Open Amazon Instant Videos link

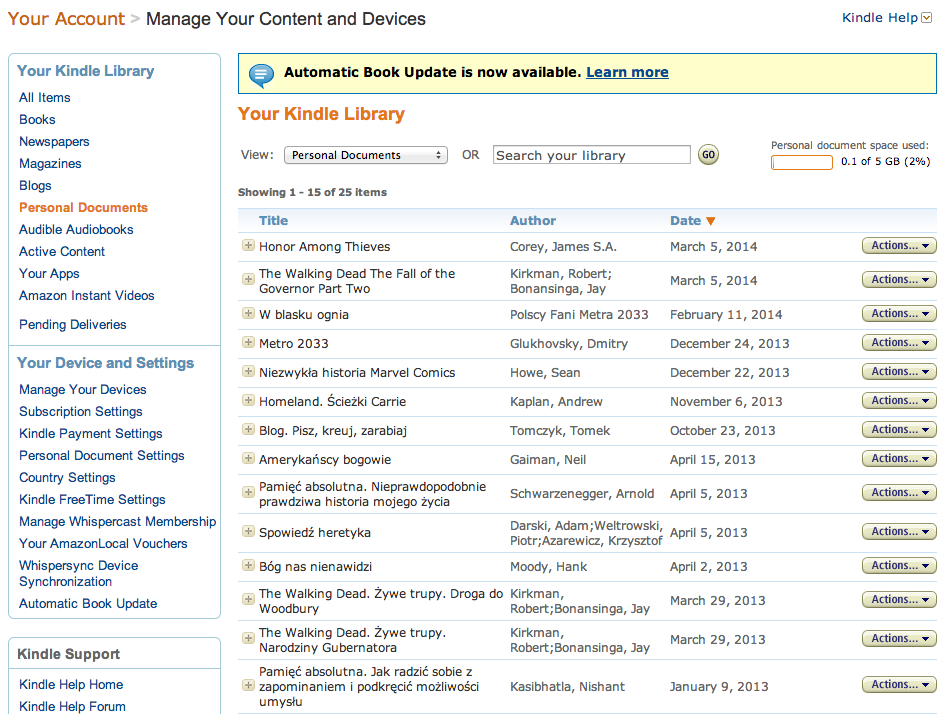(87, 296)
